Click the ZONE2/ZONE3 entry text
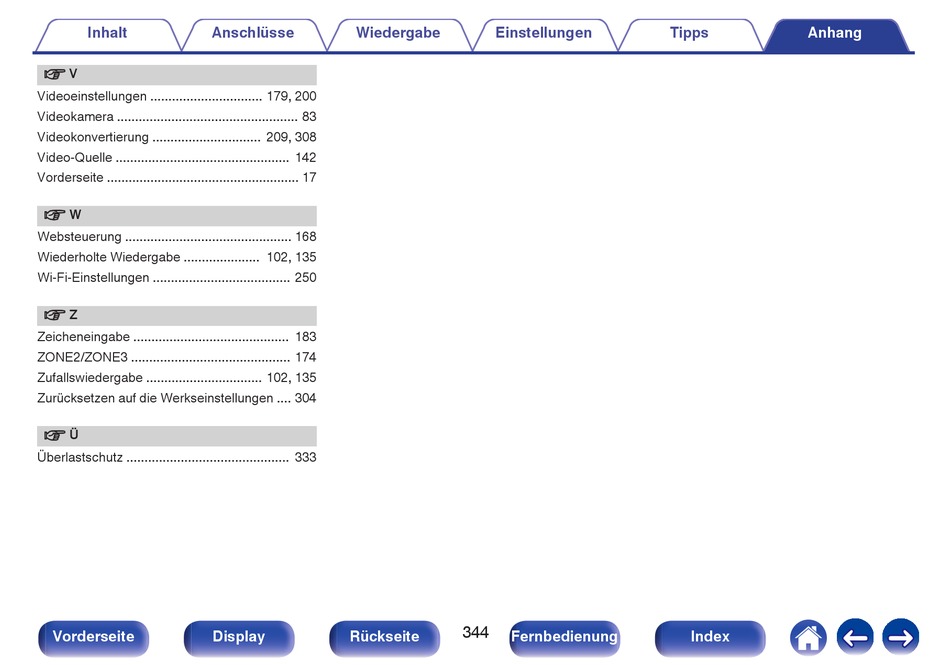Screen dimensions: 950x665 pos(82,357)
